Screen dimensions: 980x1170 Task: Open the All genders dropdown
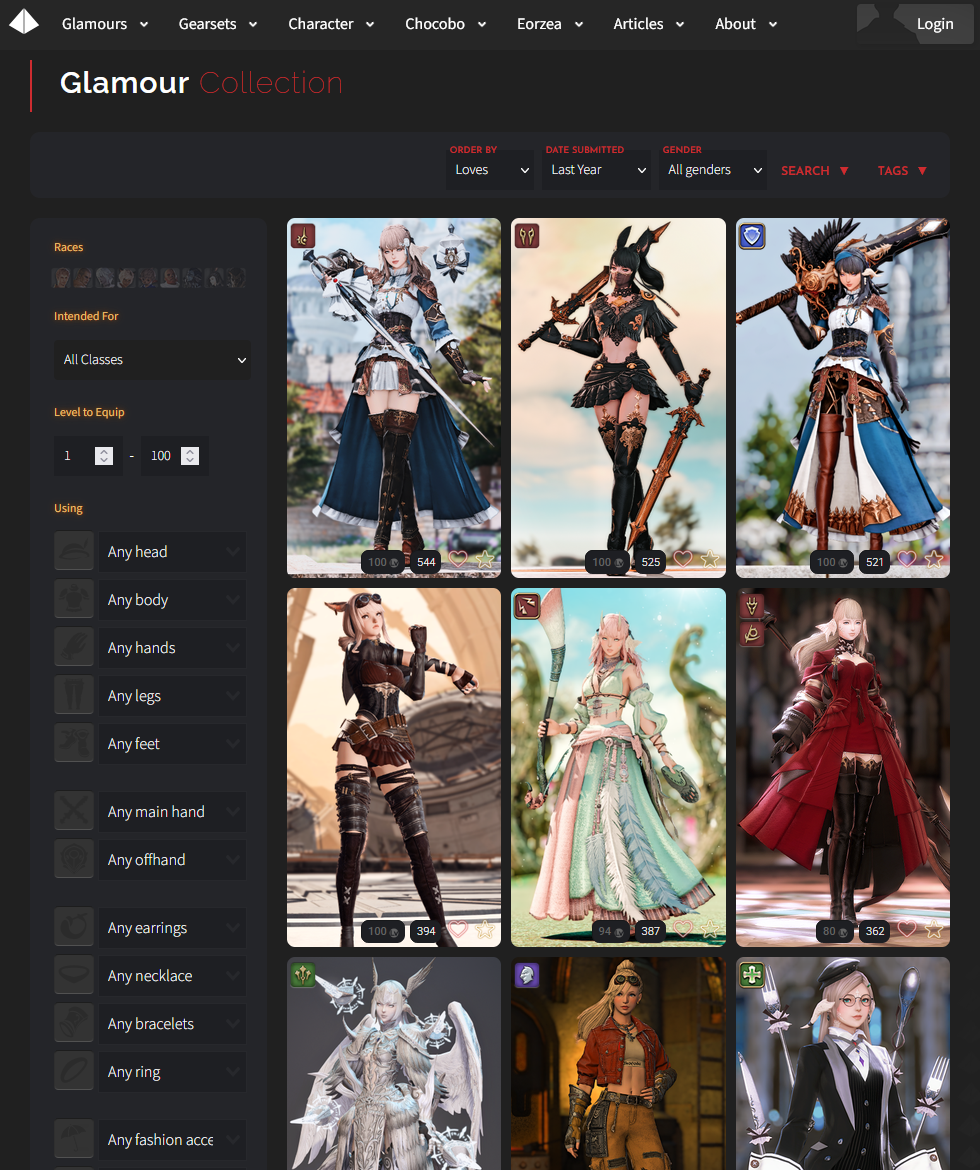(x=713, y=170)
